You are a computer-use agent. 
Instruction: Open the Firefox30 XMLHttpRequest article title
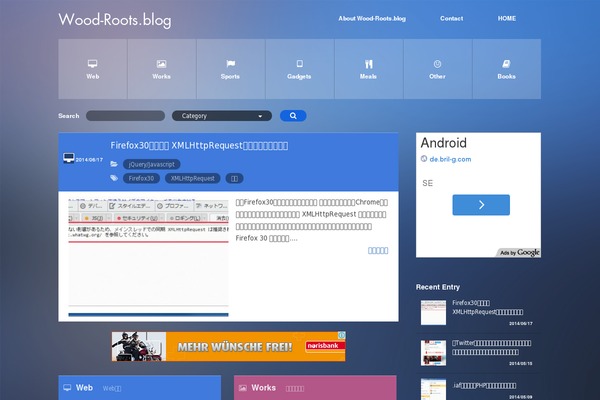tap(199, 145)
